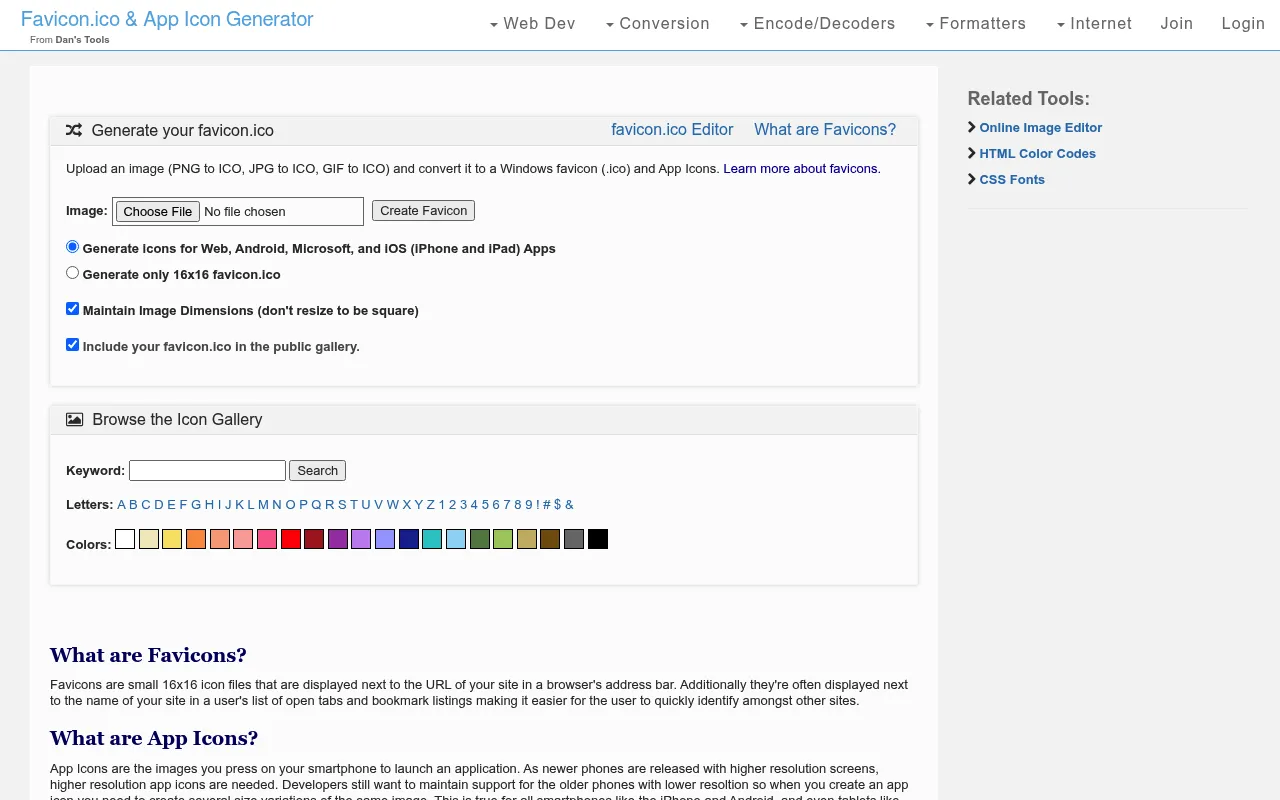Expand the Conversion dropdown menu

click(x=657, y=23)
